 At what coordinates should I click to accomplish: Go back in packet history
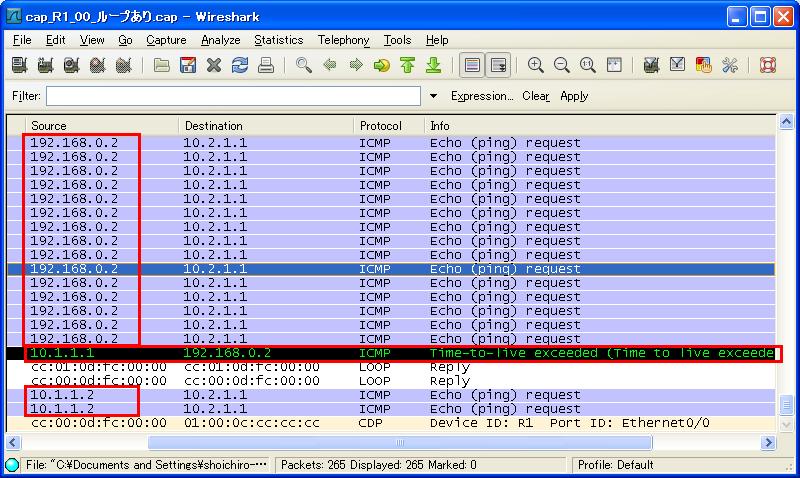click(330, 65)
